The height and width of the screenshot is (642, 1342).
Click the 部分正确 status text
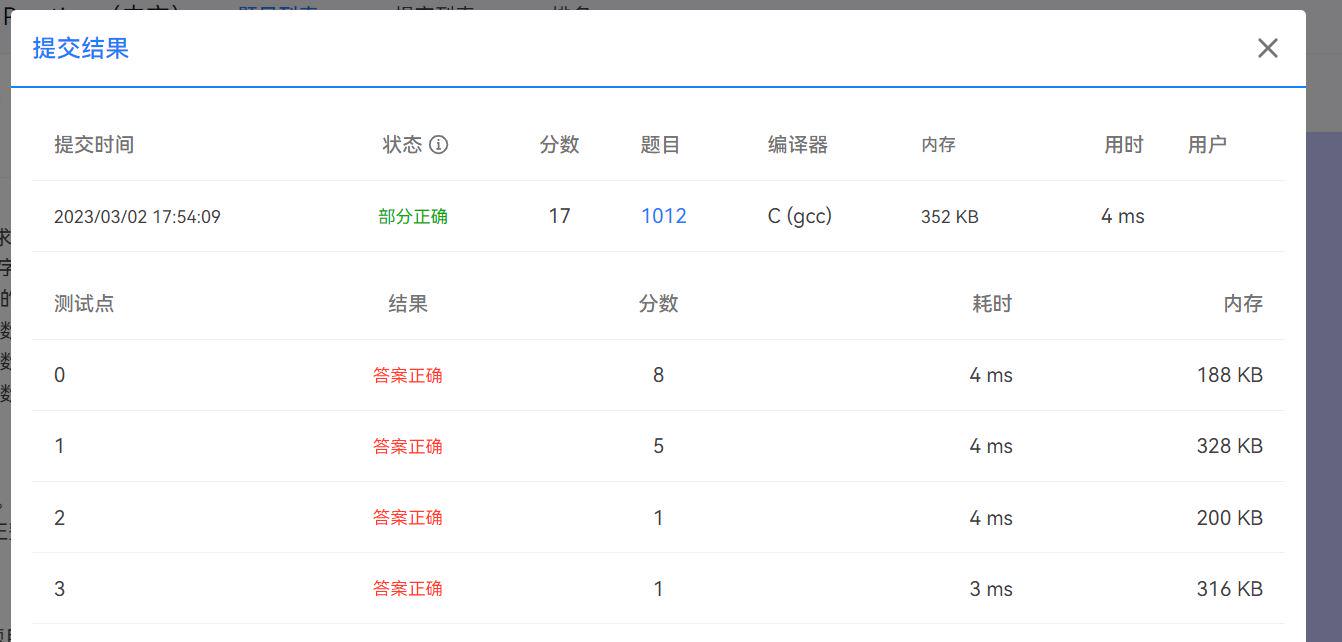tap(413, 216)
